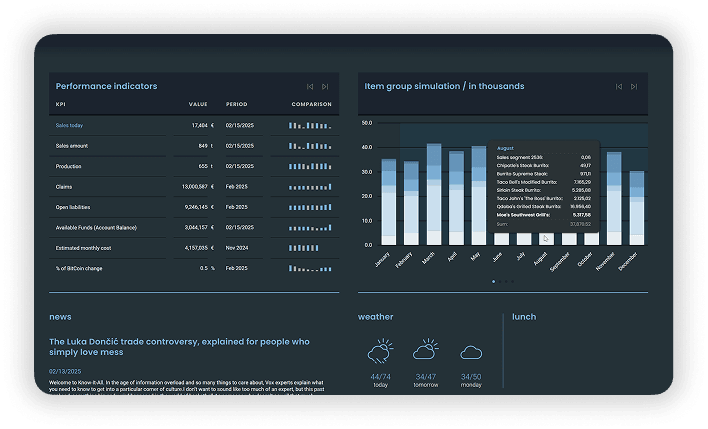Click the KPI column header
Screen dimensions: 708x429
pyautogui.click(x=61, y=104)
